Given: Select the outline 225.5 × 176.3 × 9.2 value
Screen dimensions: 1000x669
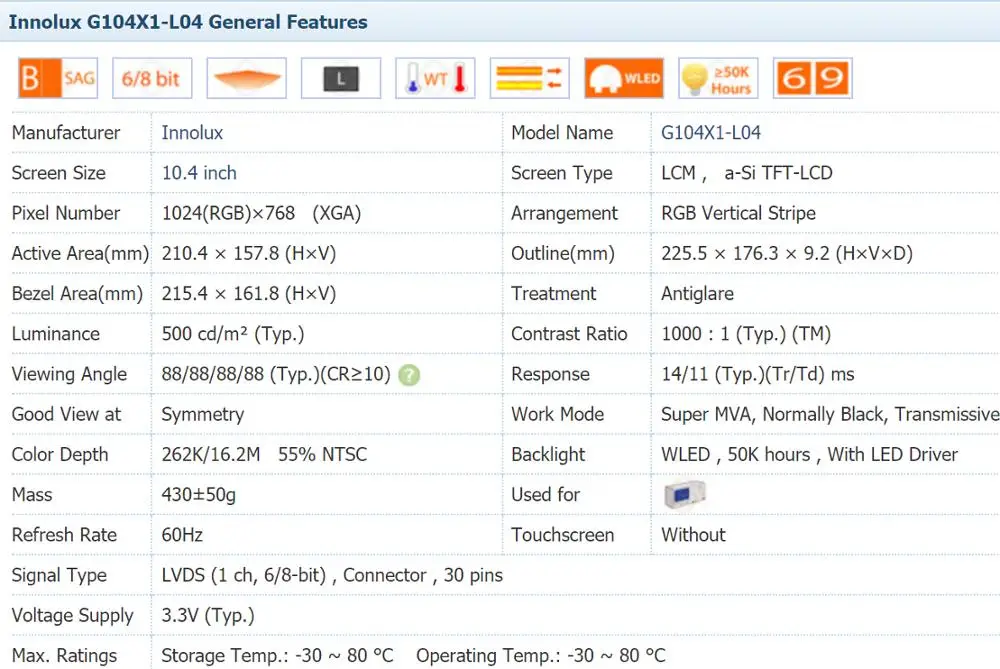Looking at the screenshot, I should pyautogui.click(x=787, y=253).
